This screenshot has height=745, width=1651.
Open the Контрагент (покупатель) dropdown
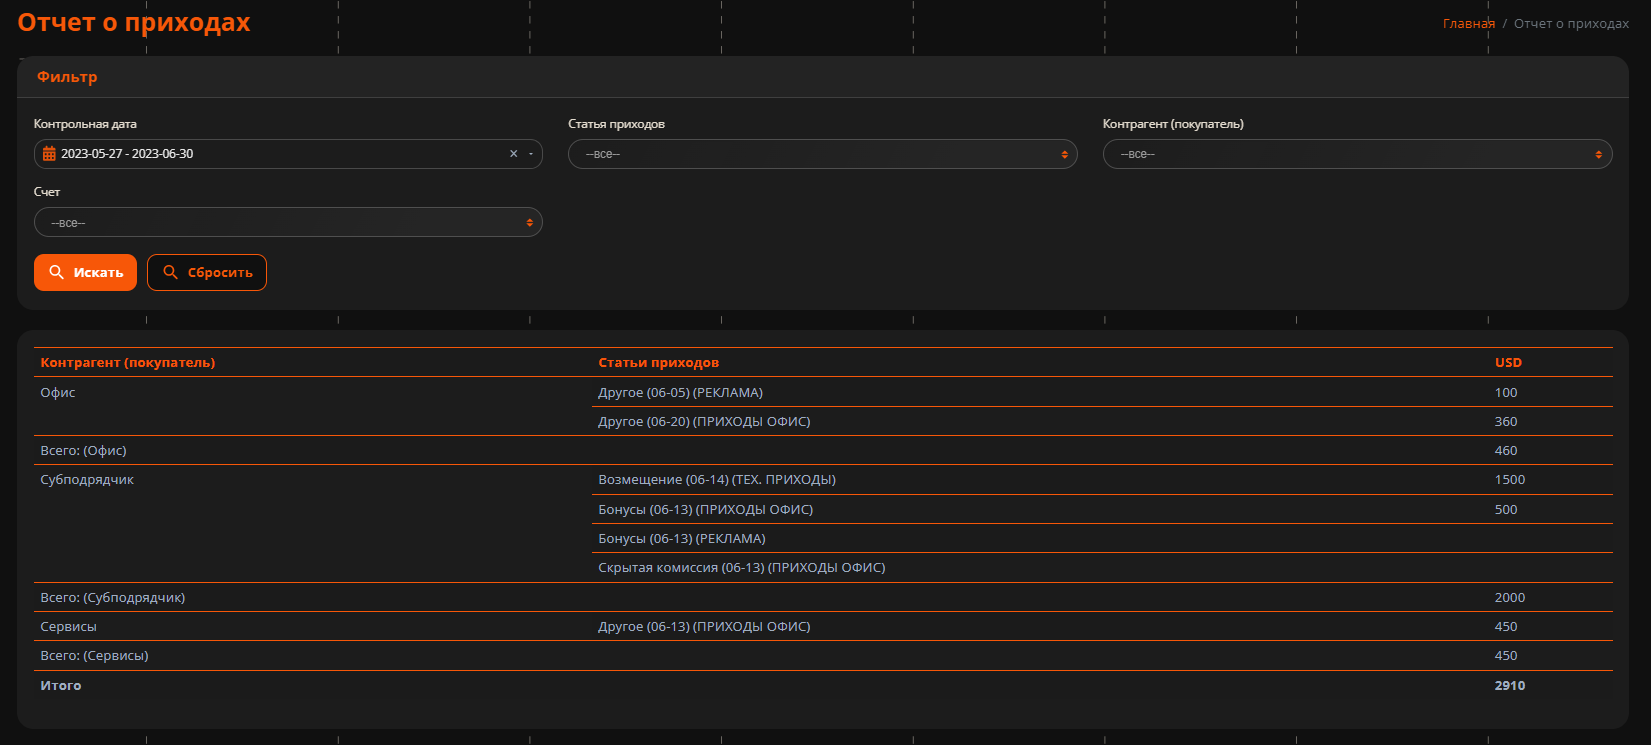(1357, 154)
